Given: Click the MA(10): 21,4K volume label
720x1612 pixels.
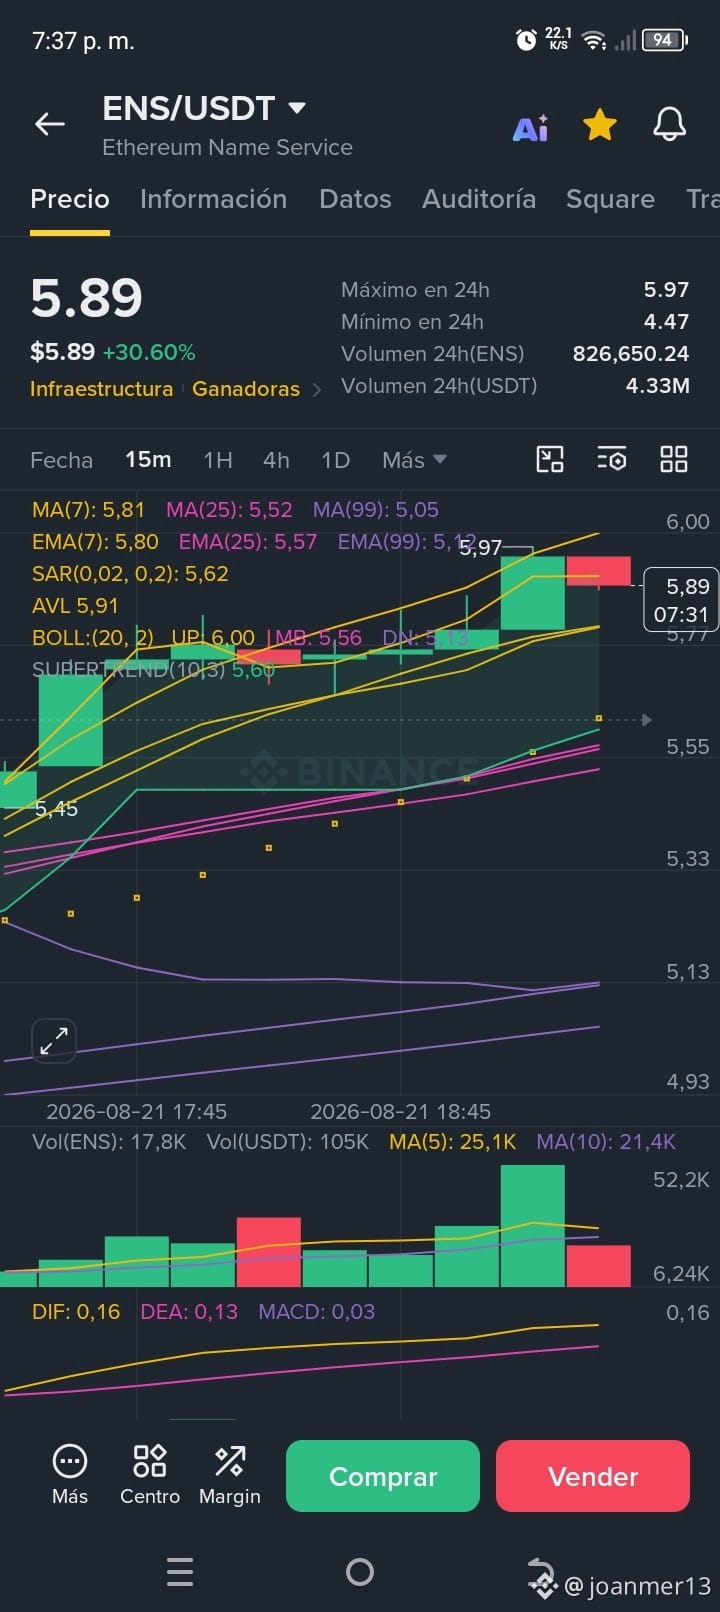Looking at the screenshot, I should [606, 1141].
